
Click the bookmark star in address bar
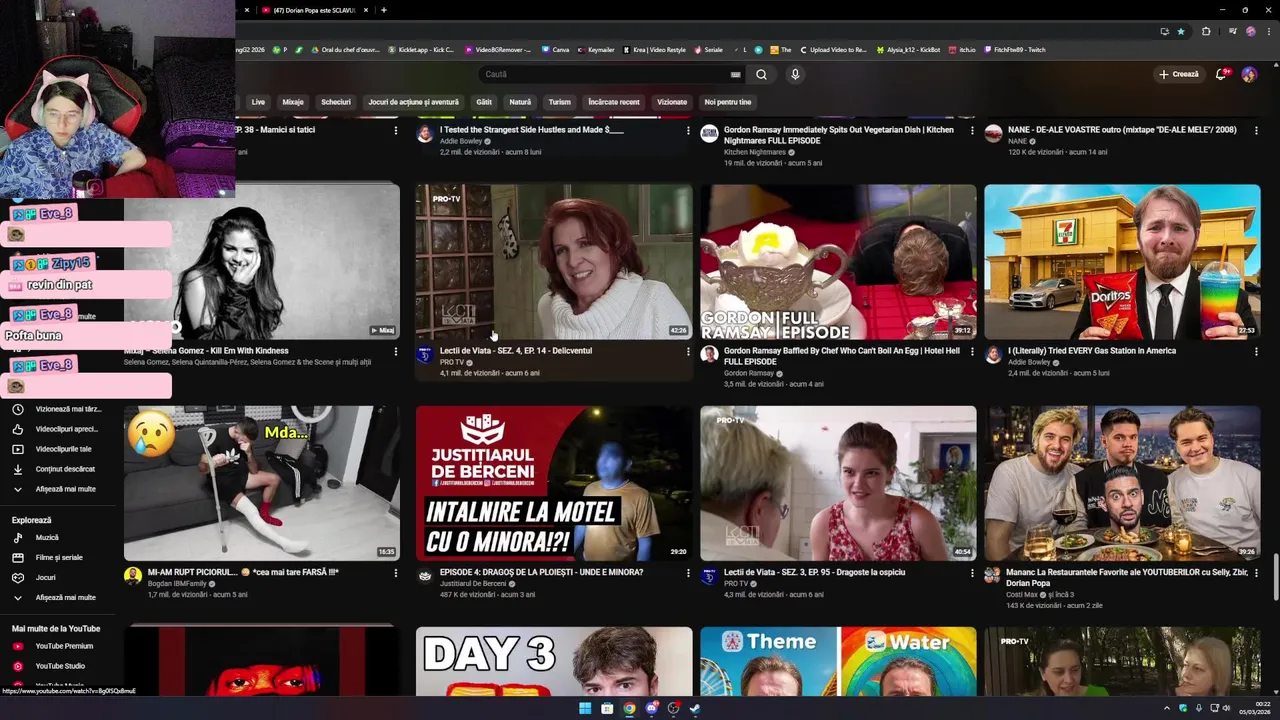coord(1181,31)
